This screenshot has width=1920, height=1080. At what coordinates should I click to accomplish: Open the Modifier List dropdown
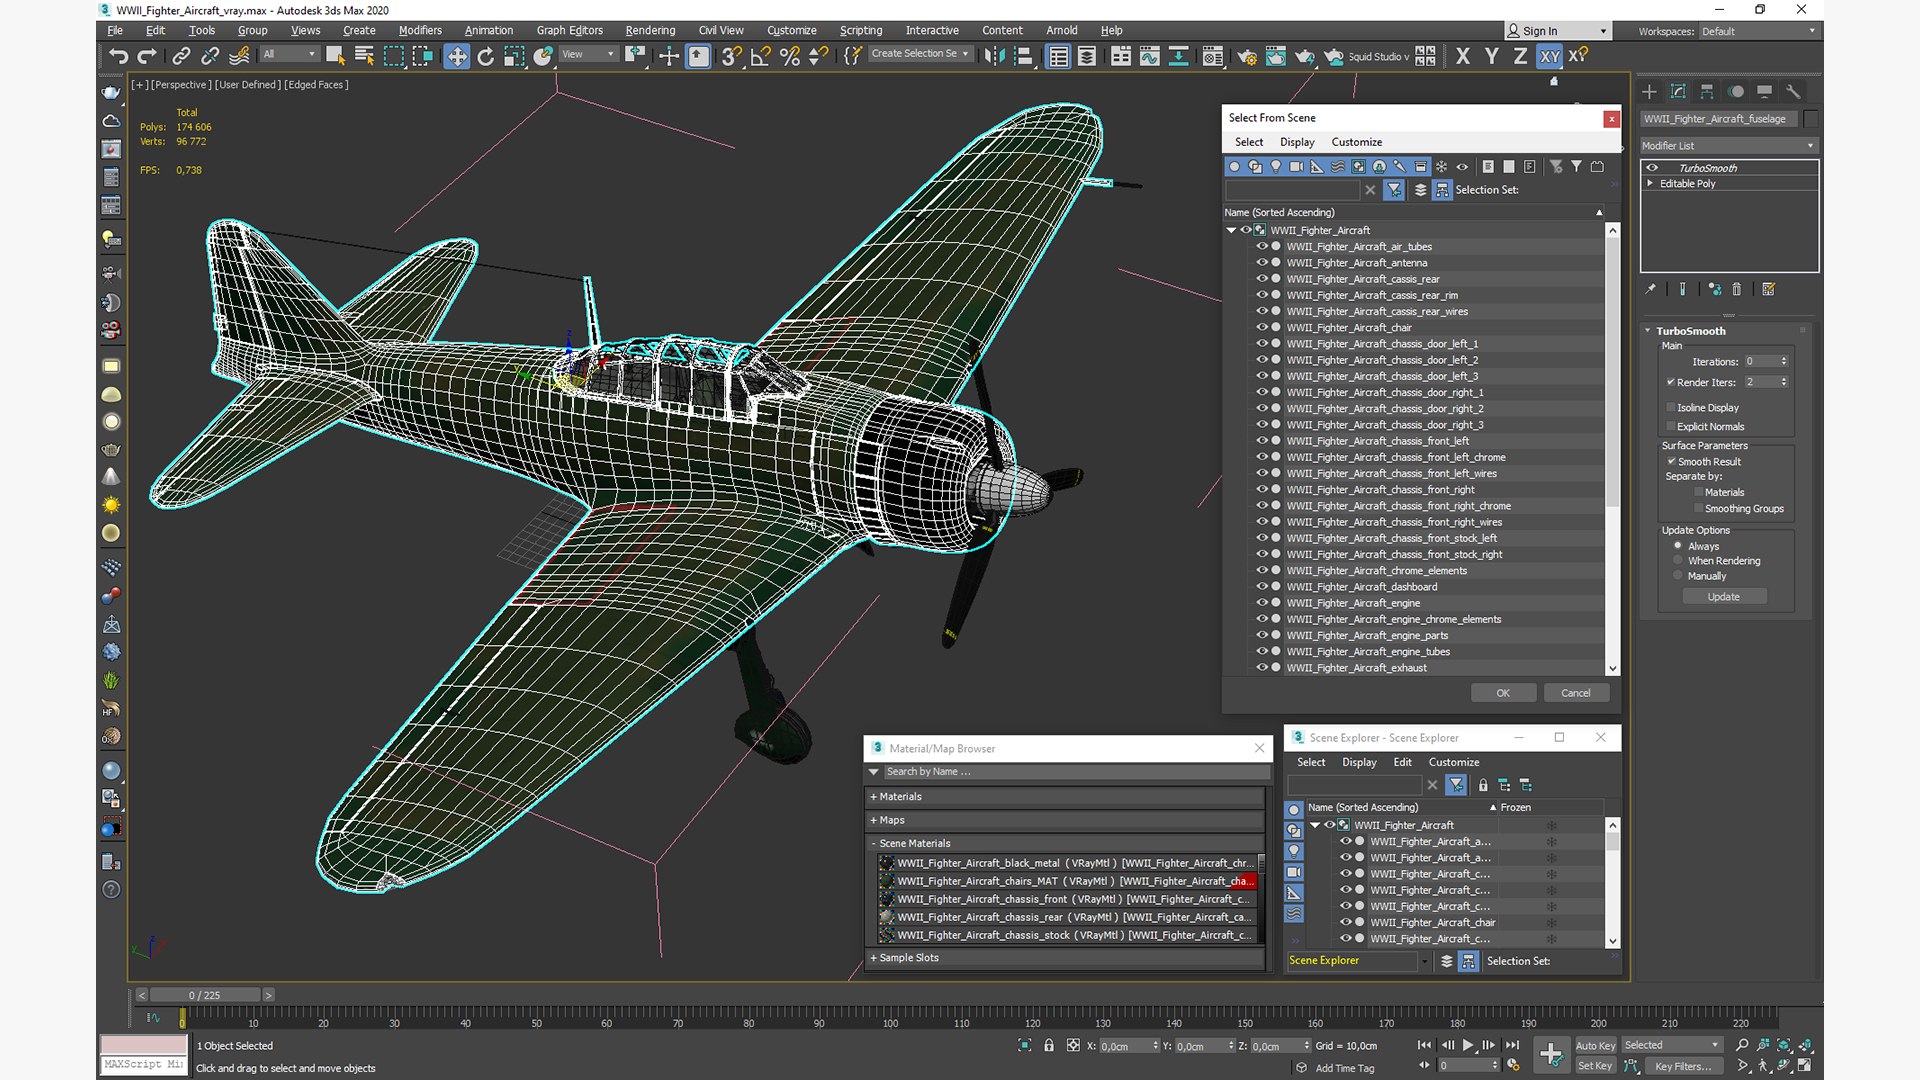[x=1728, y=145]
